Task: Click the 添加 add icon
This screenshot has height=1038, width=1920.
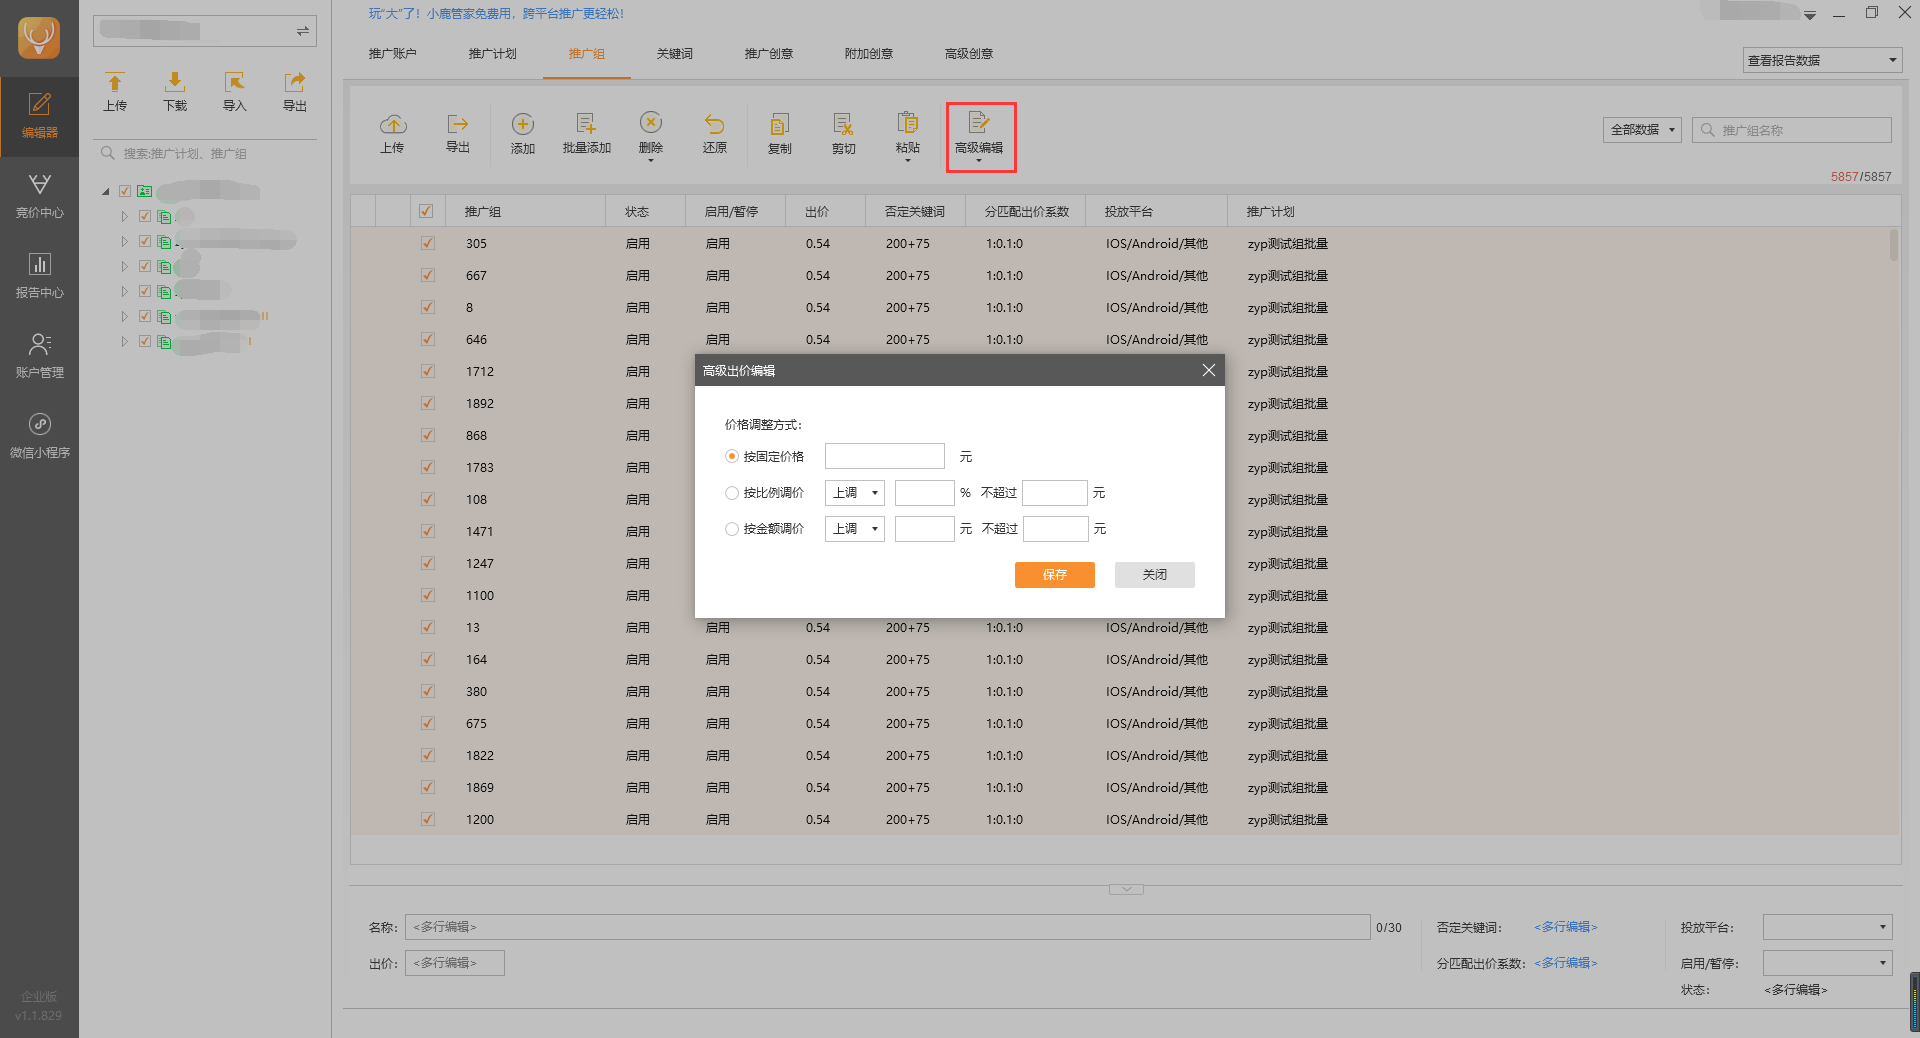Action: tap(523, 124)
